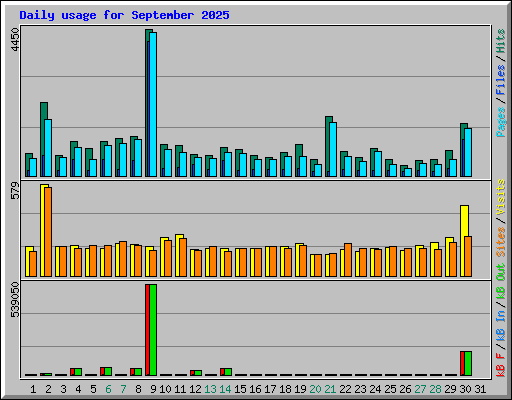Click the green kB bar for day 30

(468, 363)
